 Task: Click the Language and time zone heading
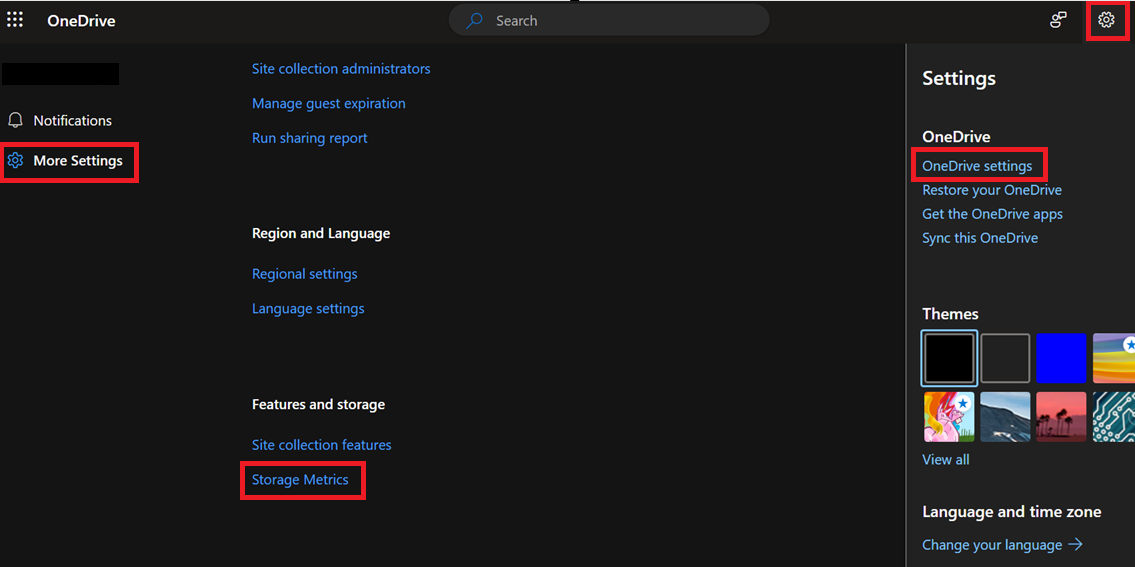coord(1012,512)
